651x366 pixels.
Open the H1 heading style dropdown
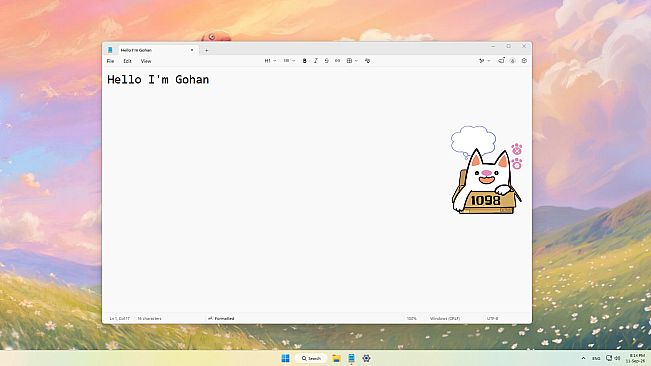(x=270, y=61)
